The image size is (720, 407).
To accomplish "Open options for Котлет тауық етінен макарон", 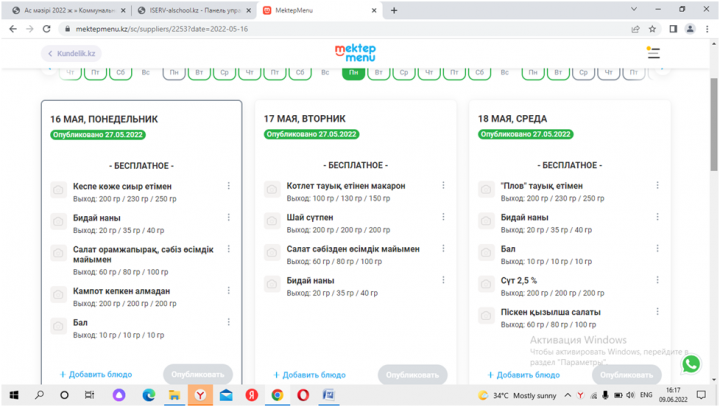I will click(443, 185).
